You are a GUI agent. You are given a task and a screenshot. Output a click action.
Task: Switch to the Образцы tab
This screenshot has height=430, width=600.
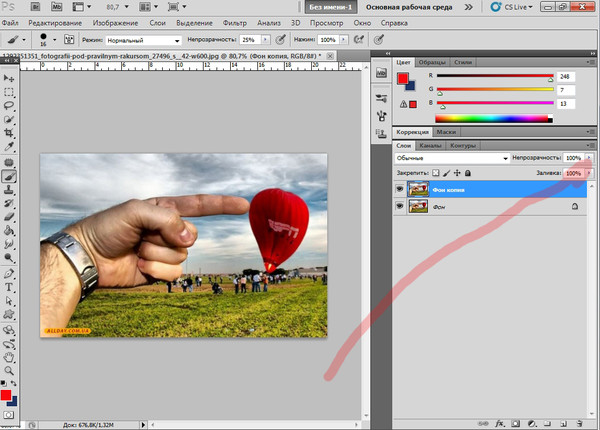(x=432, y=62)
